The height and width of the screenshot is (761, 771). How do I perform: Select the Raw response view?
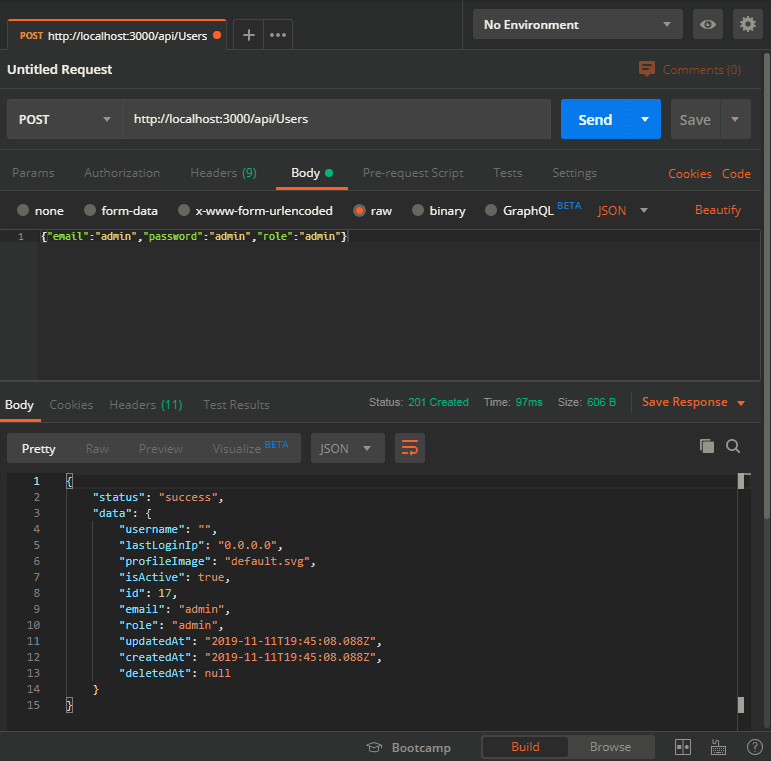click(97, 448)
